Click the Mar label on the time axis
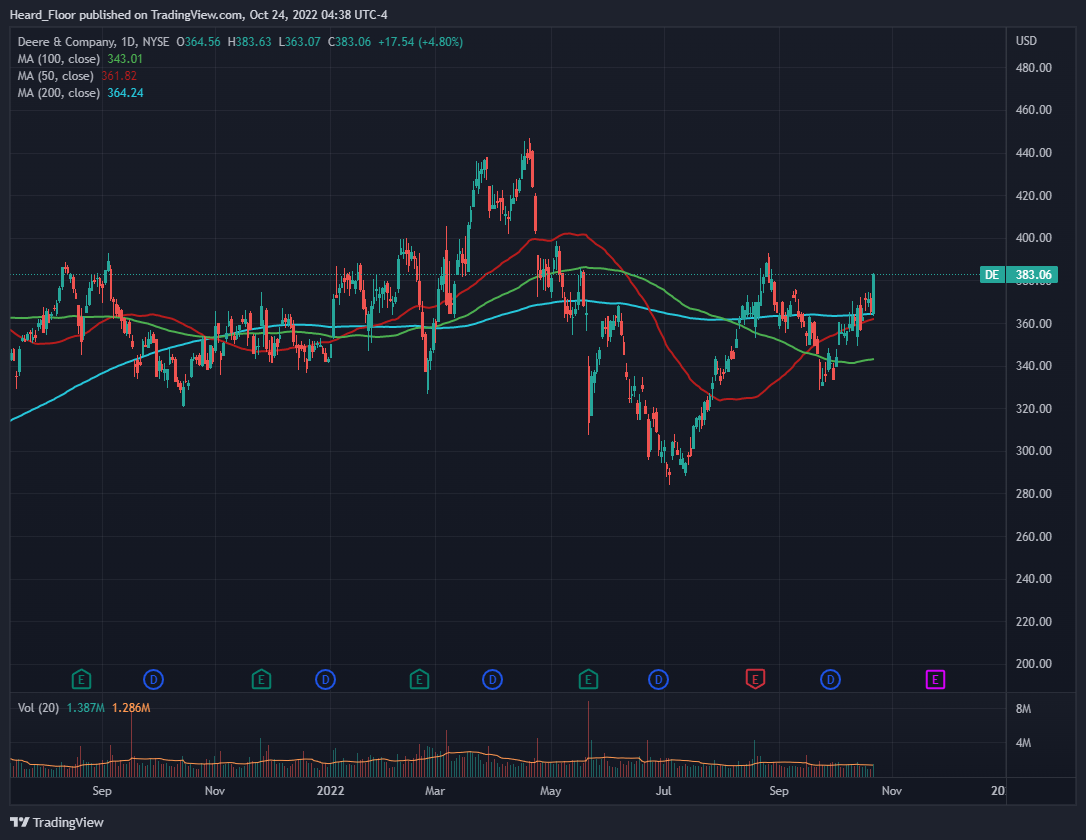1086x840 pixels. coord(435,791)
